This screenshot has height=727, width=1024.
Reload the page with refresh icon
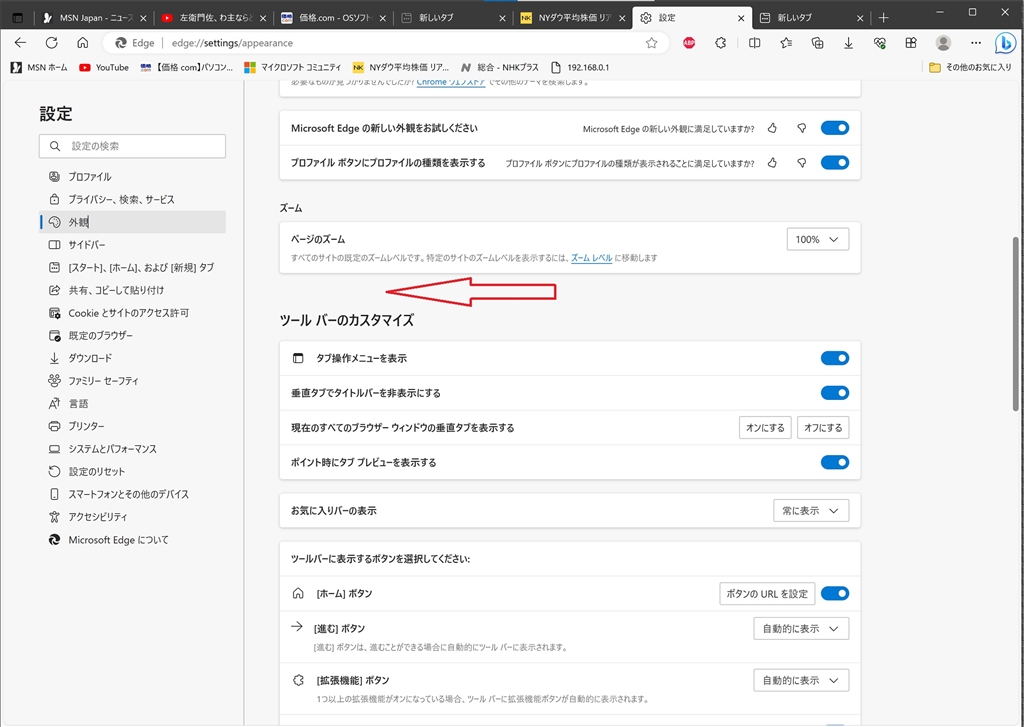point(52,43)
